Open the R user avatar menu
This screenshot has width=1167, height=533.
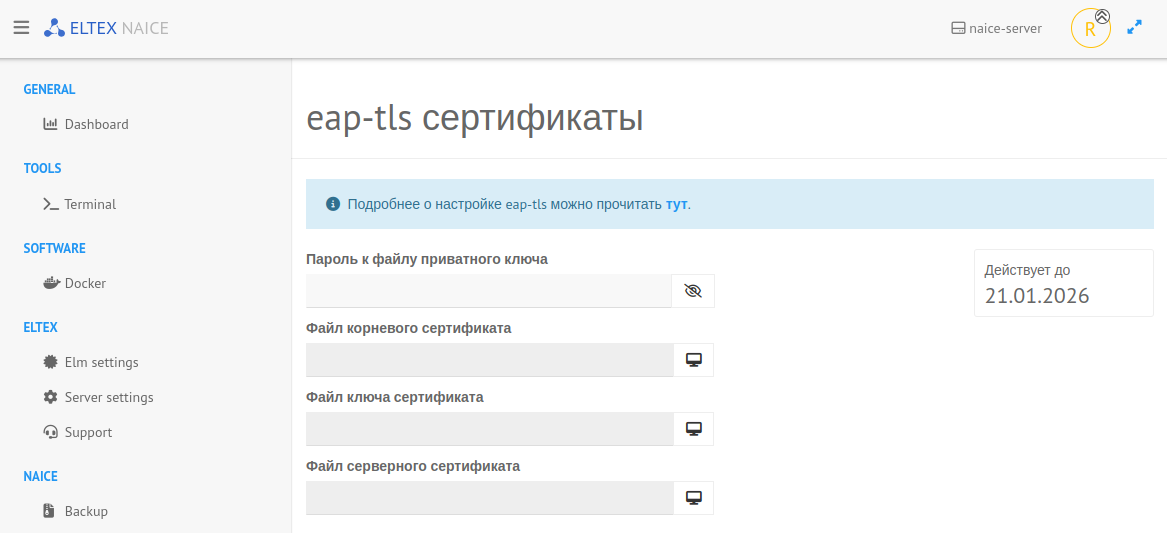click(x=1089, y=29)
